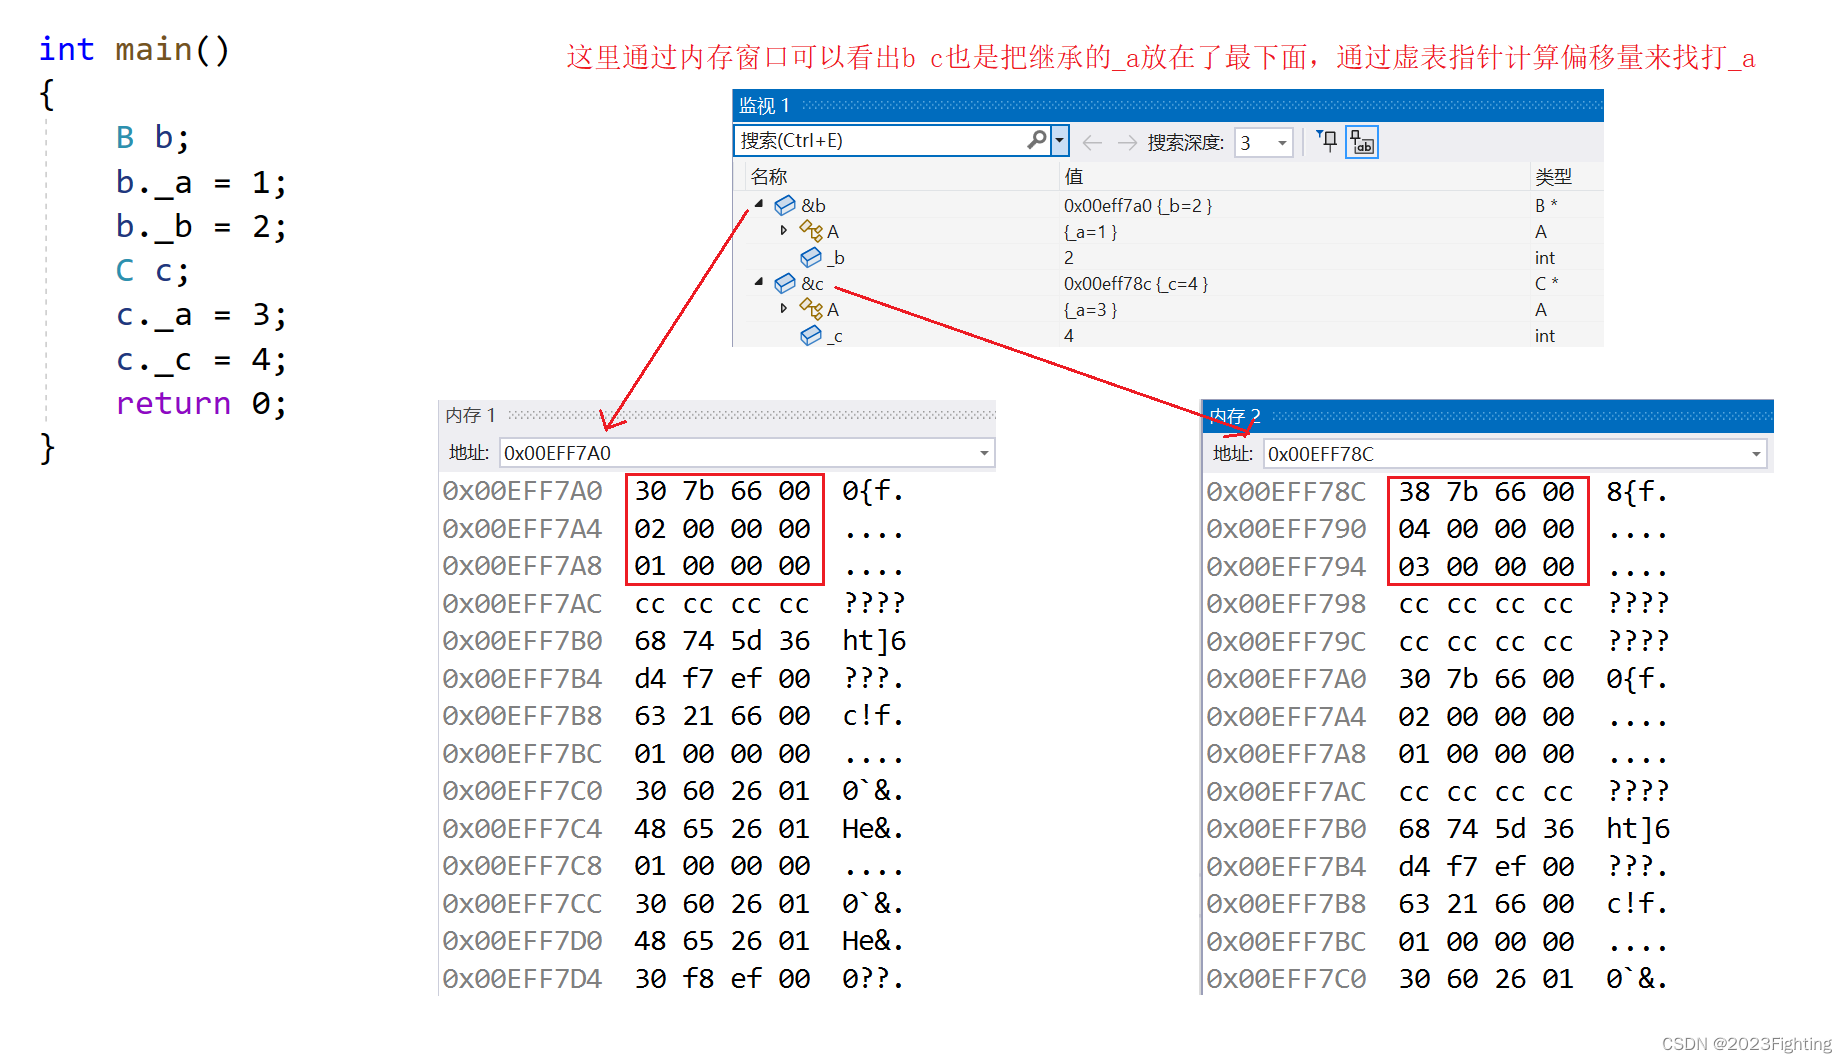Click the 类型 column header
Image resolution: width=1847 pixels, height=1063 pixels.
(x=1553, y=176)
